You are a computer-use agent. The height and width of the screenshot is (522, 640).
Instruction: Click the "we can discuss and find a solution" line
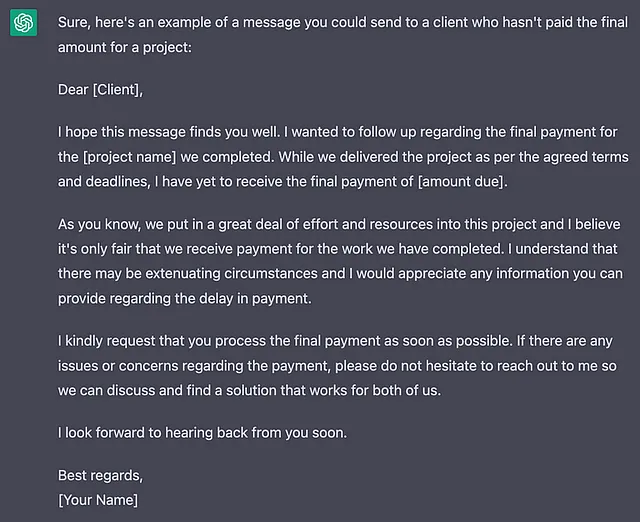[x=249, y=391]
